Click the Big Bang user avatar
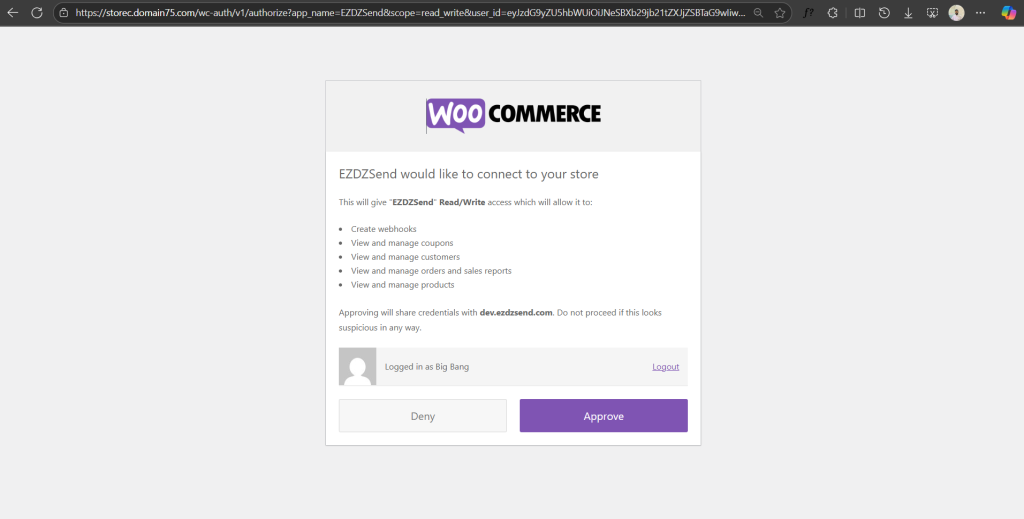The height and width of the screenshot is (519, 1024). pyautogui.click(x=358, y=367)
